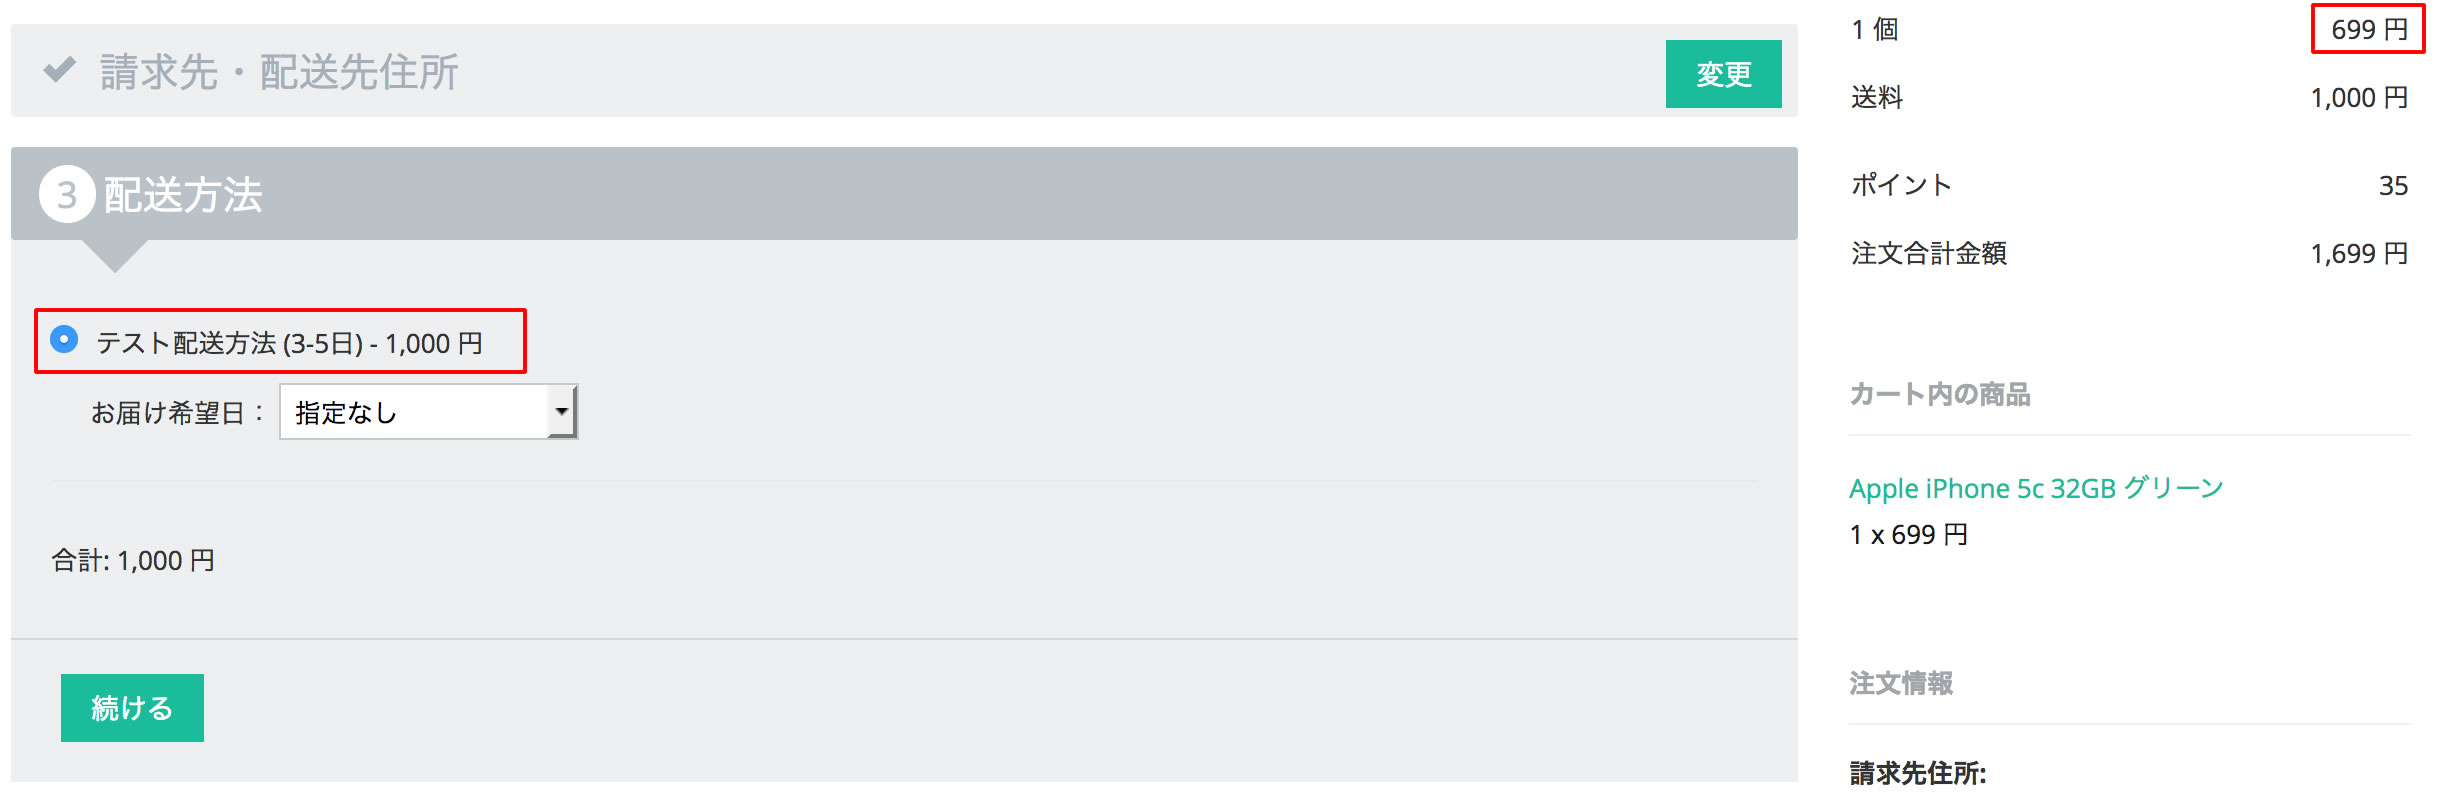The image size is (2462, 798).
Task: Click the 1 x 699 円 quantity line
Action: pyautogui.click(x=1909, y=535)
